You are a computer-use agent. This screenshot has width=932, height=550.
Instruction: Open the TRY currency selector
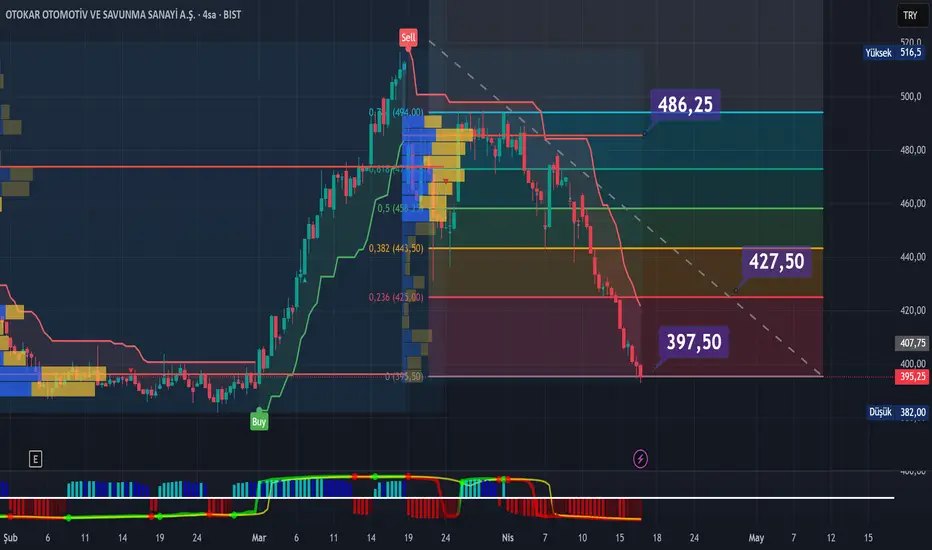[910, 15]
